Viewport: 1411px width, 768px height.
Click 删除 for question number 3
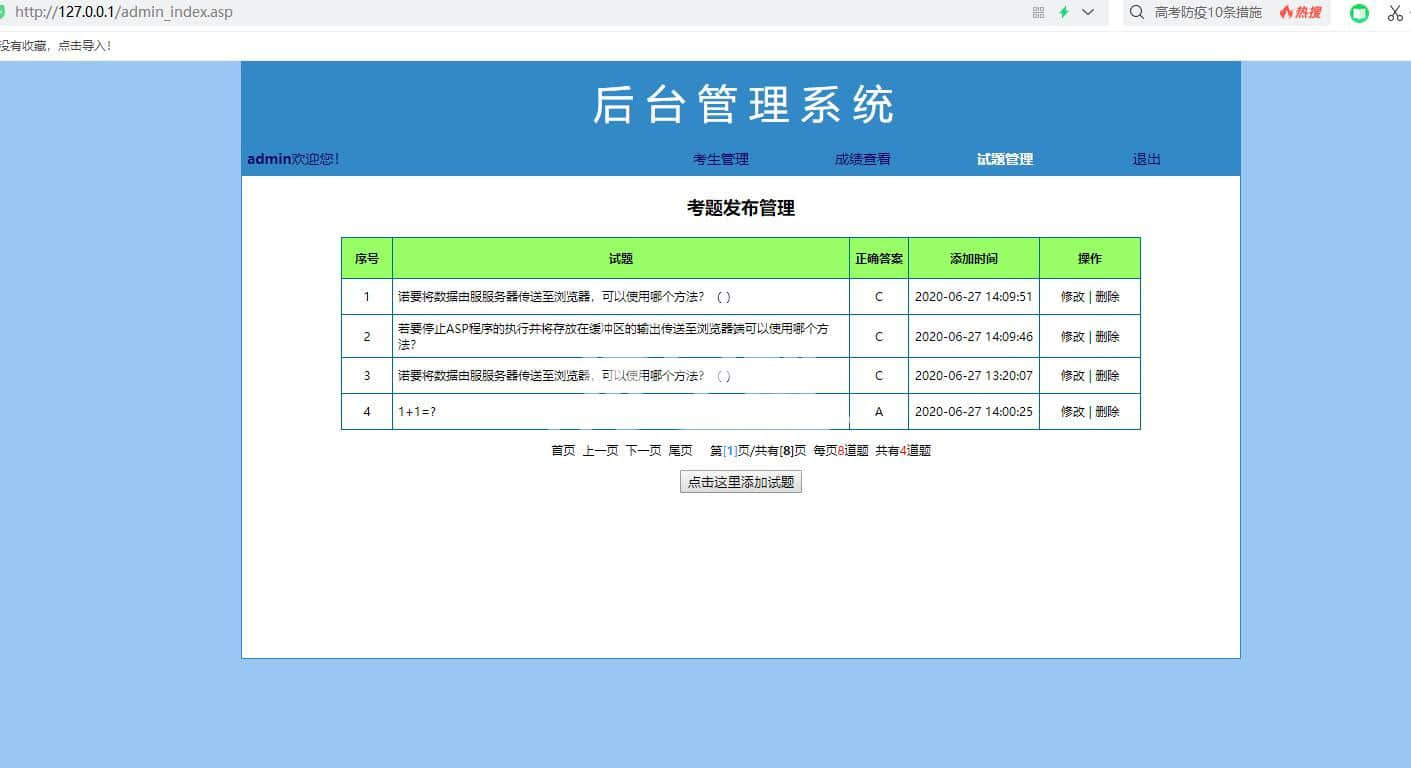tap(1107, 376)
